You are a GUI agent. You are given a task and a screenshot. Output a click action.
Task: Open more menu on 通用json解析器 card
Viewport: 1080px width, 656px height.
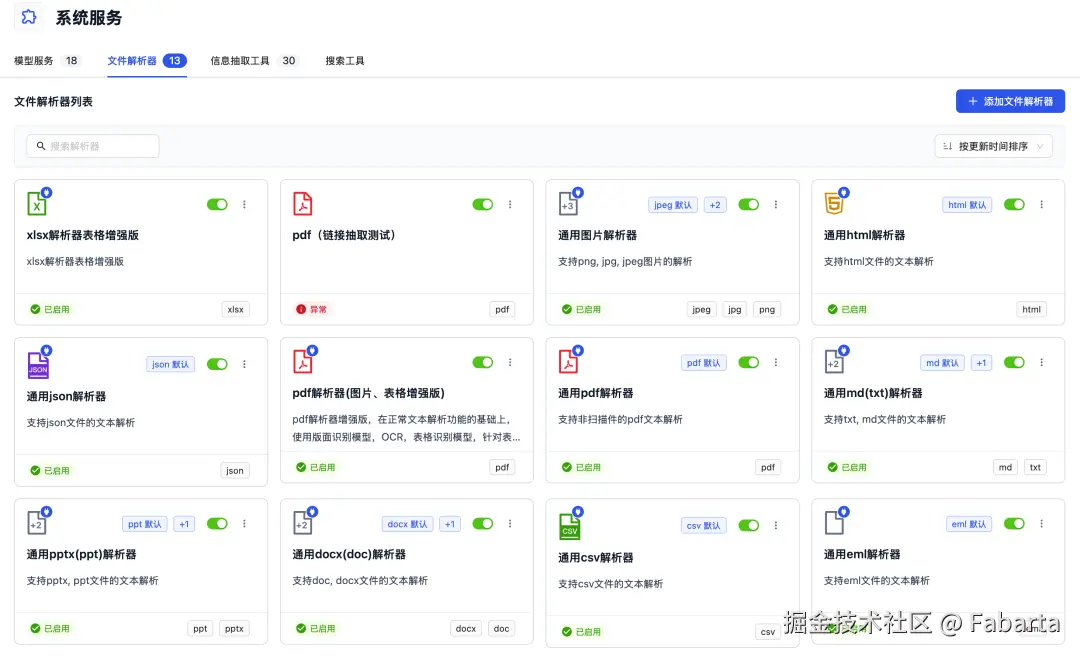click(245, 364)
